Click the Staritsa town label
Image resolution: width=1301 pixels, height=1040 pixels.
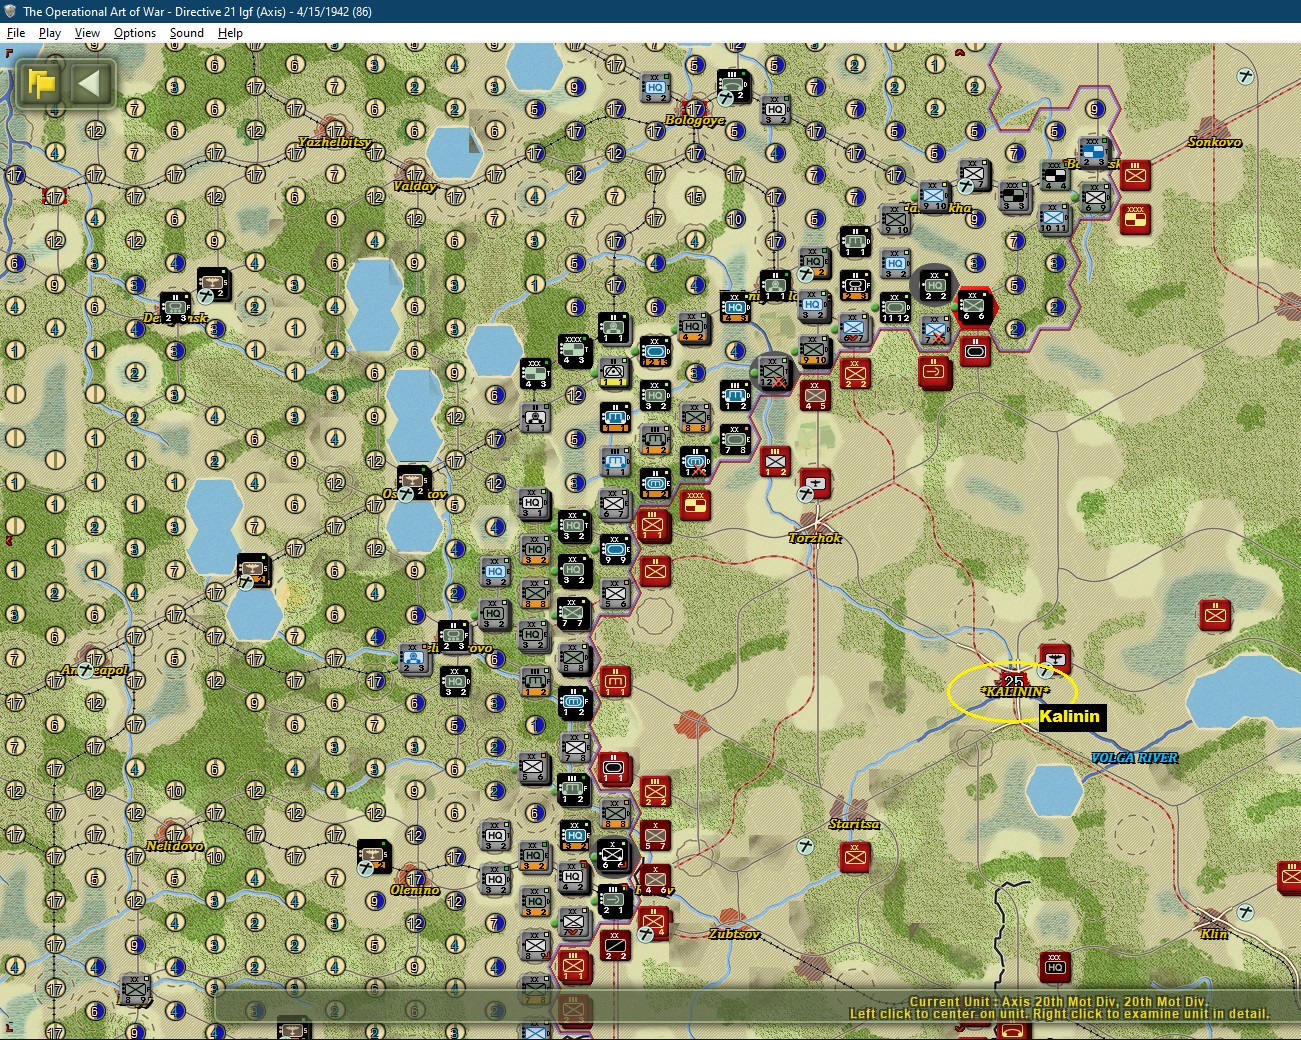pyautogui.click(x=855, y=824)
